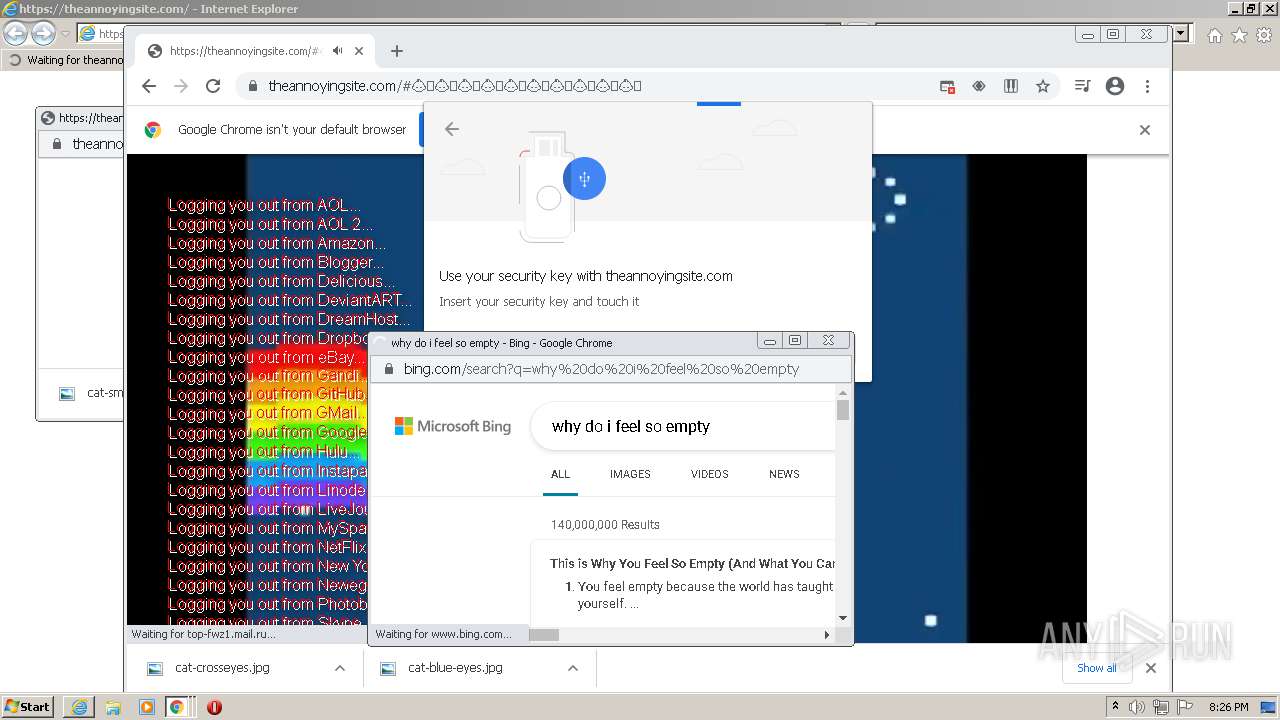
Task: Open the 'This is Why You Feel So Empty' result
Action: pyautogui.click(x=693, y=563)
